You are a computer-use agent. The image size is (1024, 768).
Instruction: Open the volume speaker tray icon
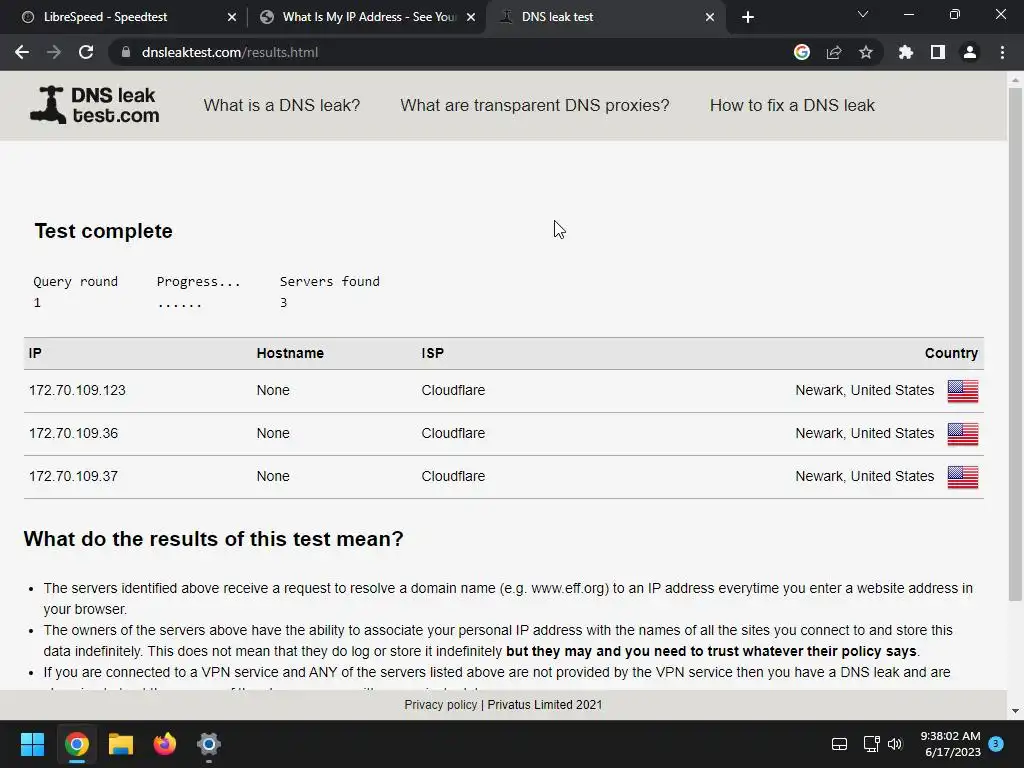point(895,744)
